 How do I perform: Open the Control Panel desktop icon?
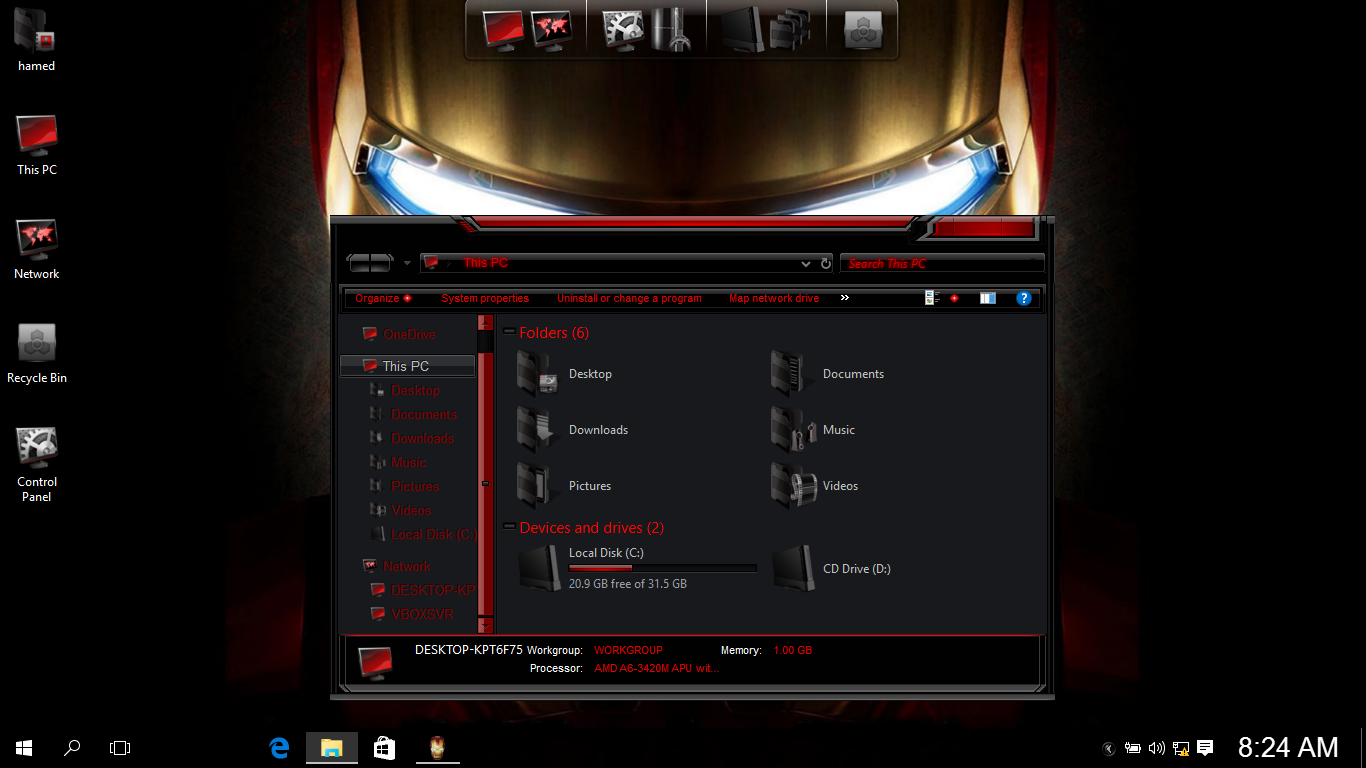(37, 449)
